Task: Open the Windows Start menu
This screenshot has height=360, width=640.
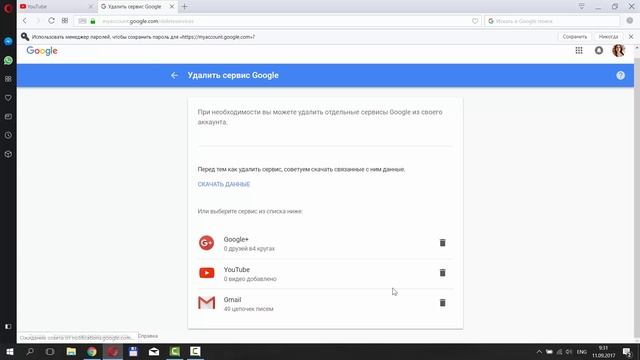Action: [x=9, y=351]
